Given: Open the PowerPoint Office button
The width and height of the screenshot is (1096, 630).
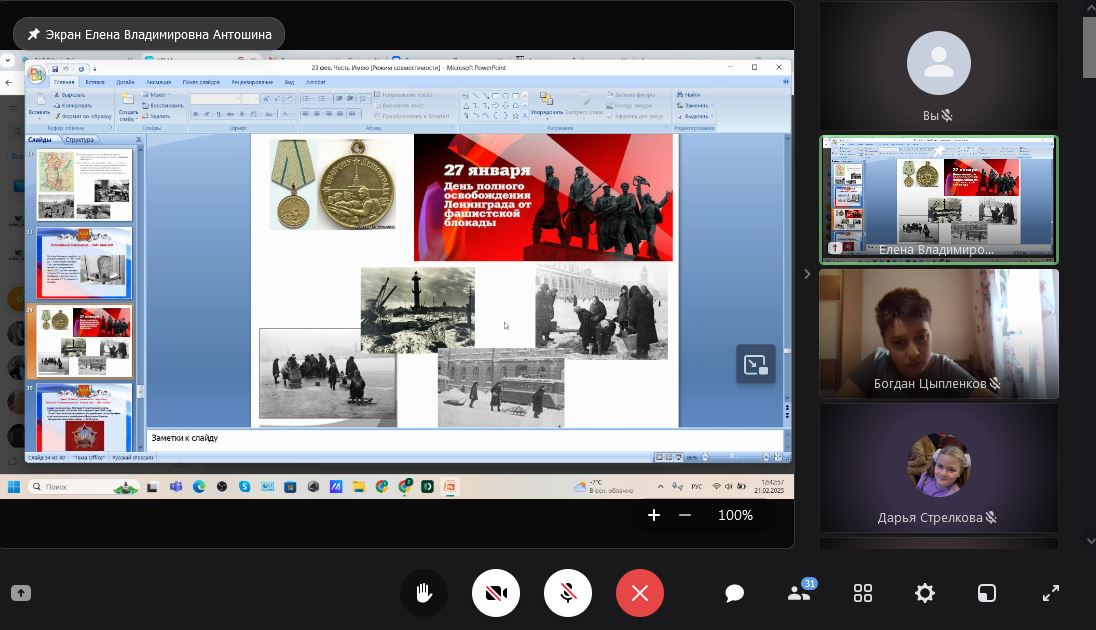Looking at the screenshot, I should [36, 73].
